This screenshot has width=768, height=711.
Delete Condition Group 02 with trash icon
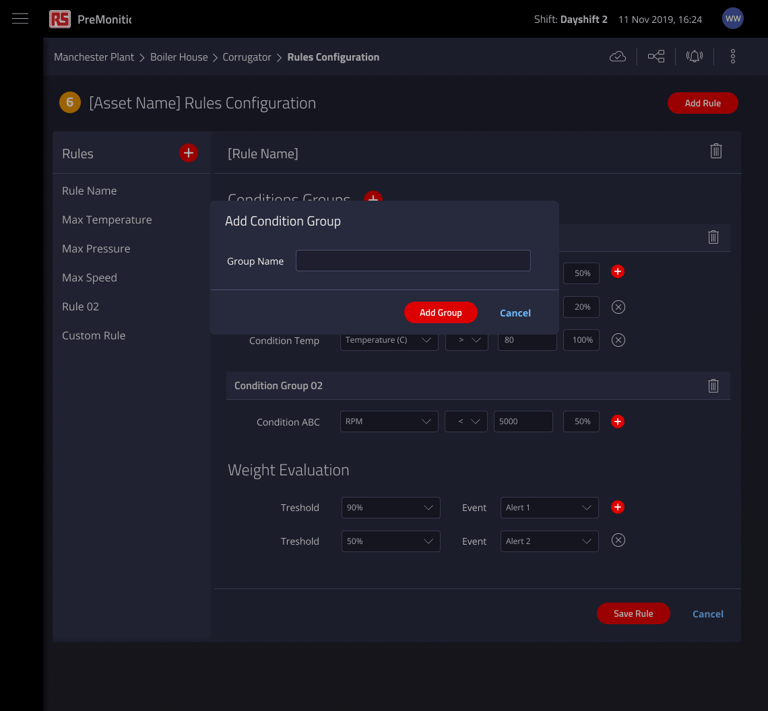pos(713,386)
